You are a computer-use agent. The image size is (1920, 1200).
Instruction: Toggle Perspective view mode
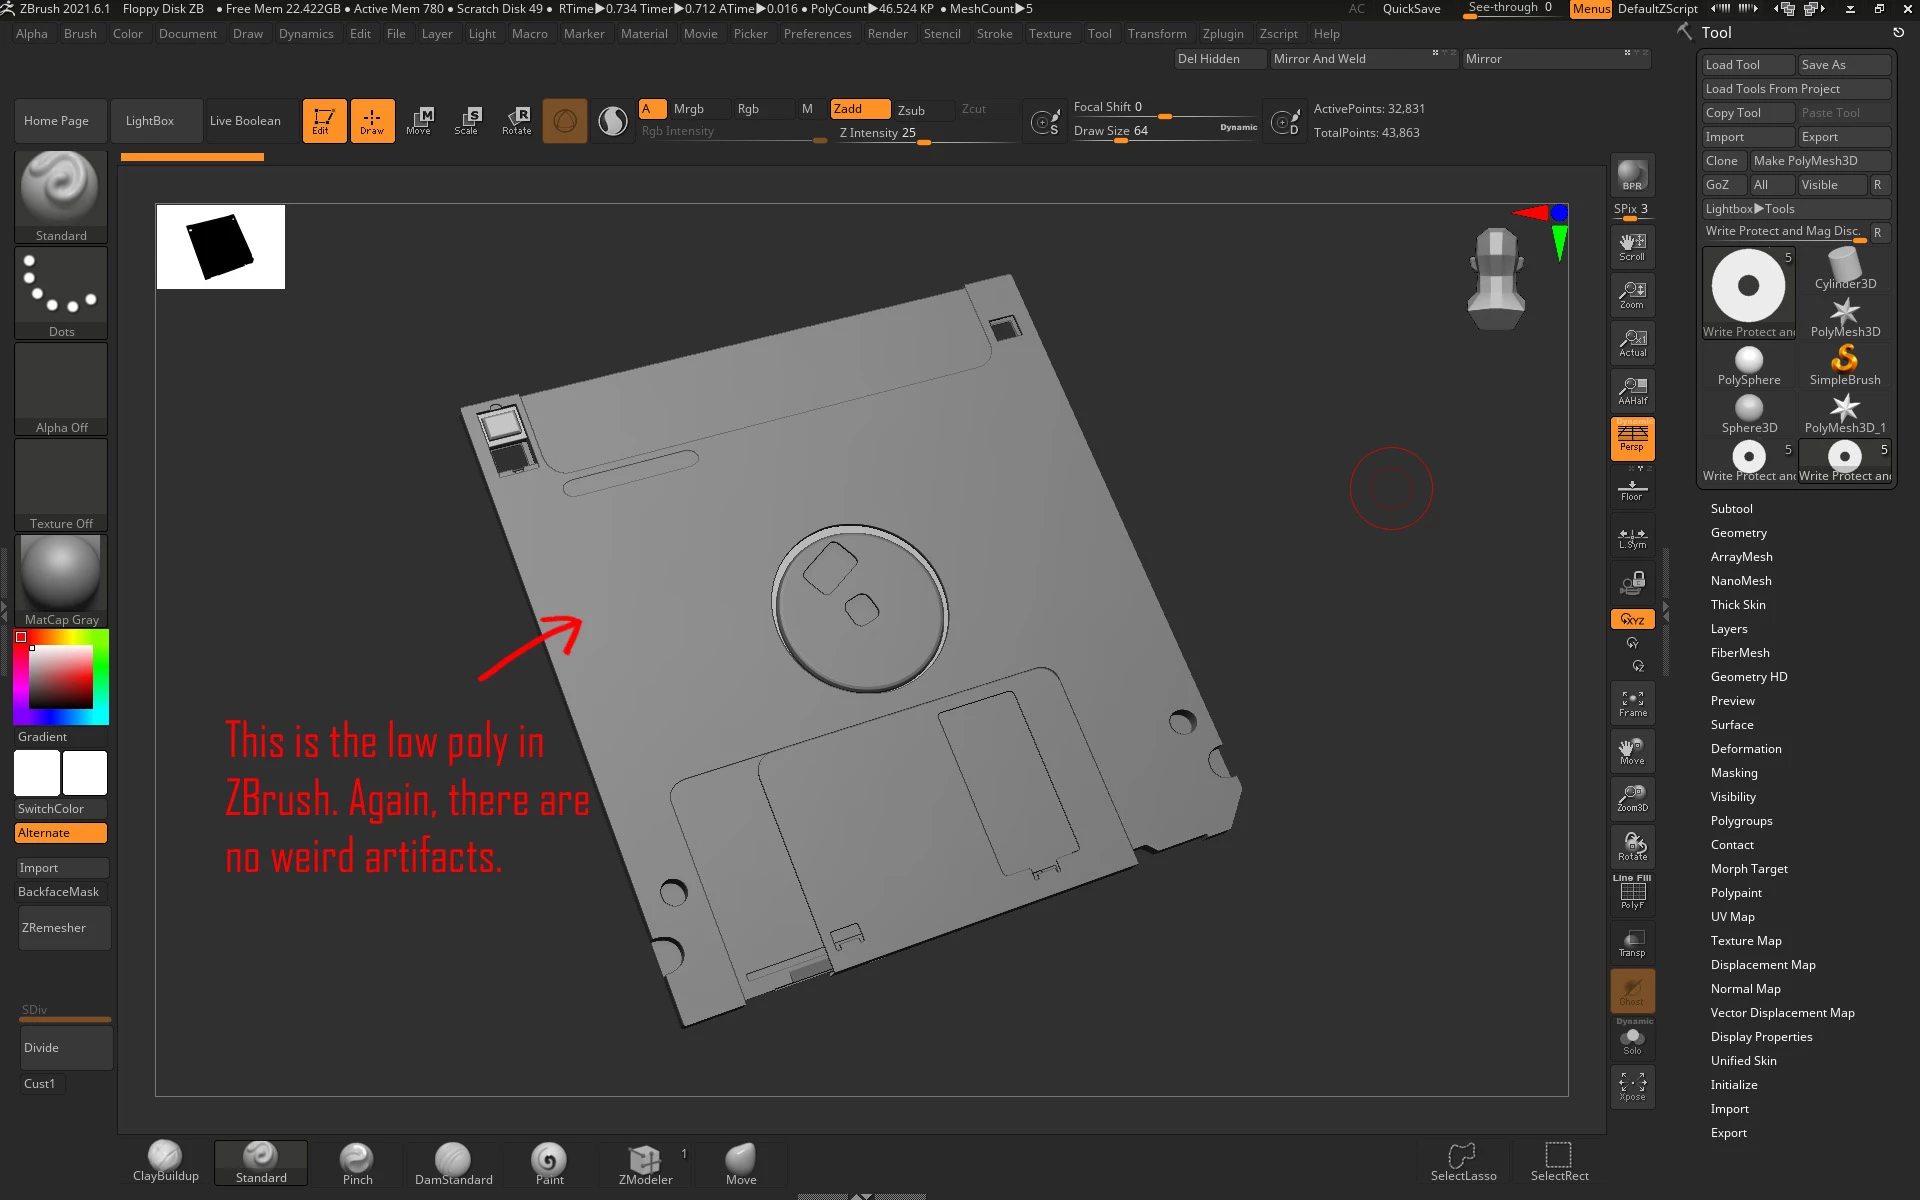1632,438
